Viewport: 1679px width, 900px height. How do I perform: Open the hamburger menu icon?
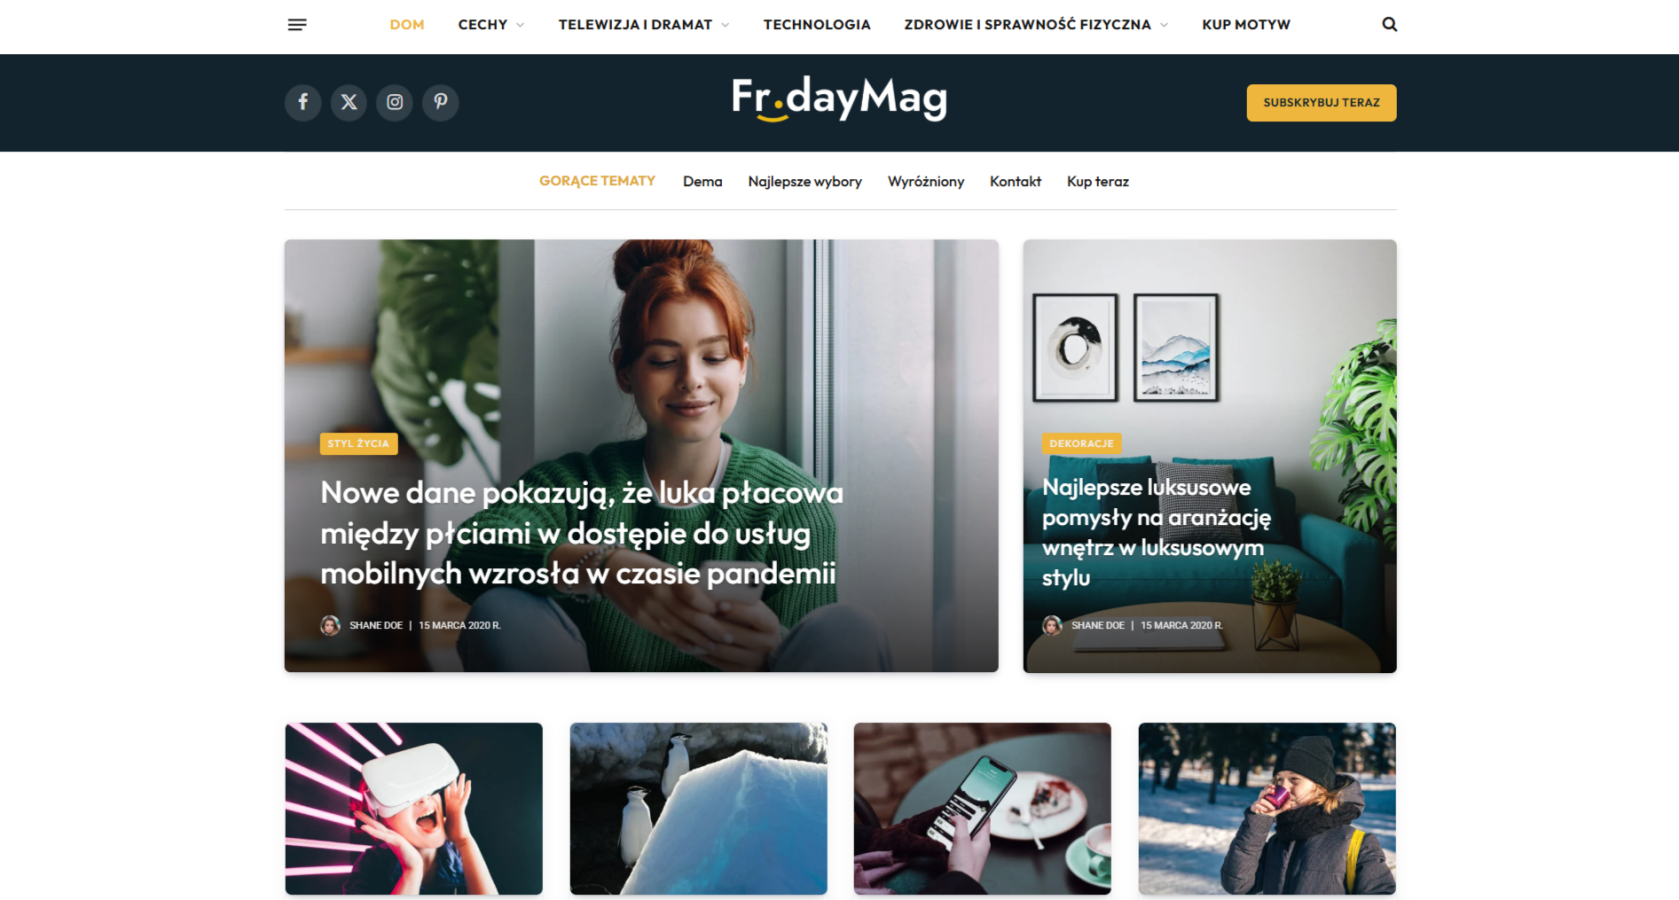(297, 25)
